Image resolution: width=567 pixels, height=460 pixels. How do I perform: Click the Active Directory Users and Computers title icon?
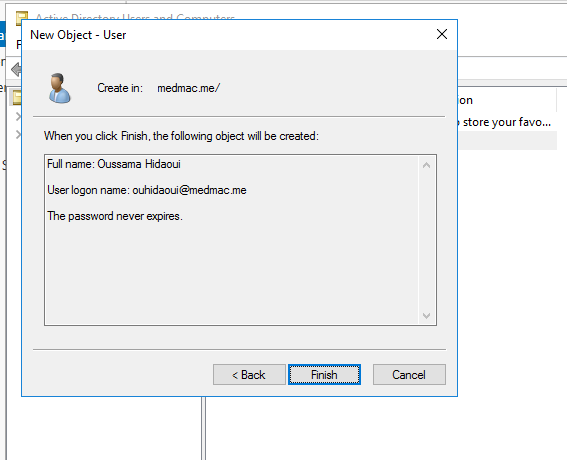coord(22,17)
